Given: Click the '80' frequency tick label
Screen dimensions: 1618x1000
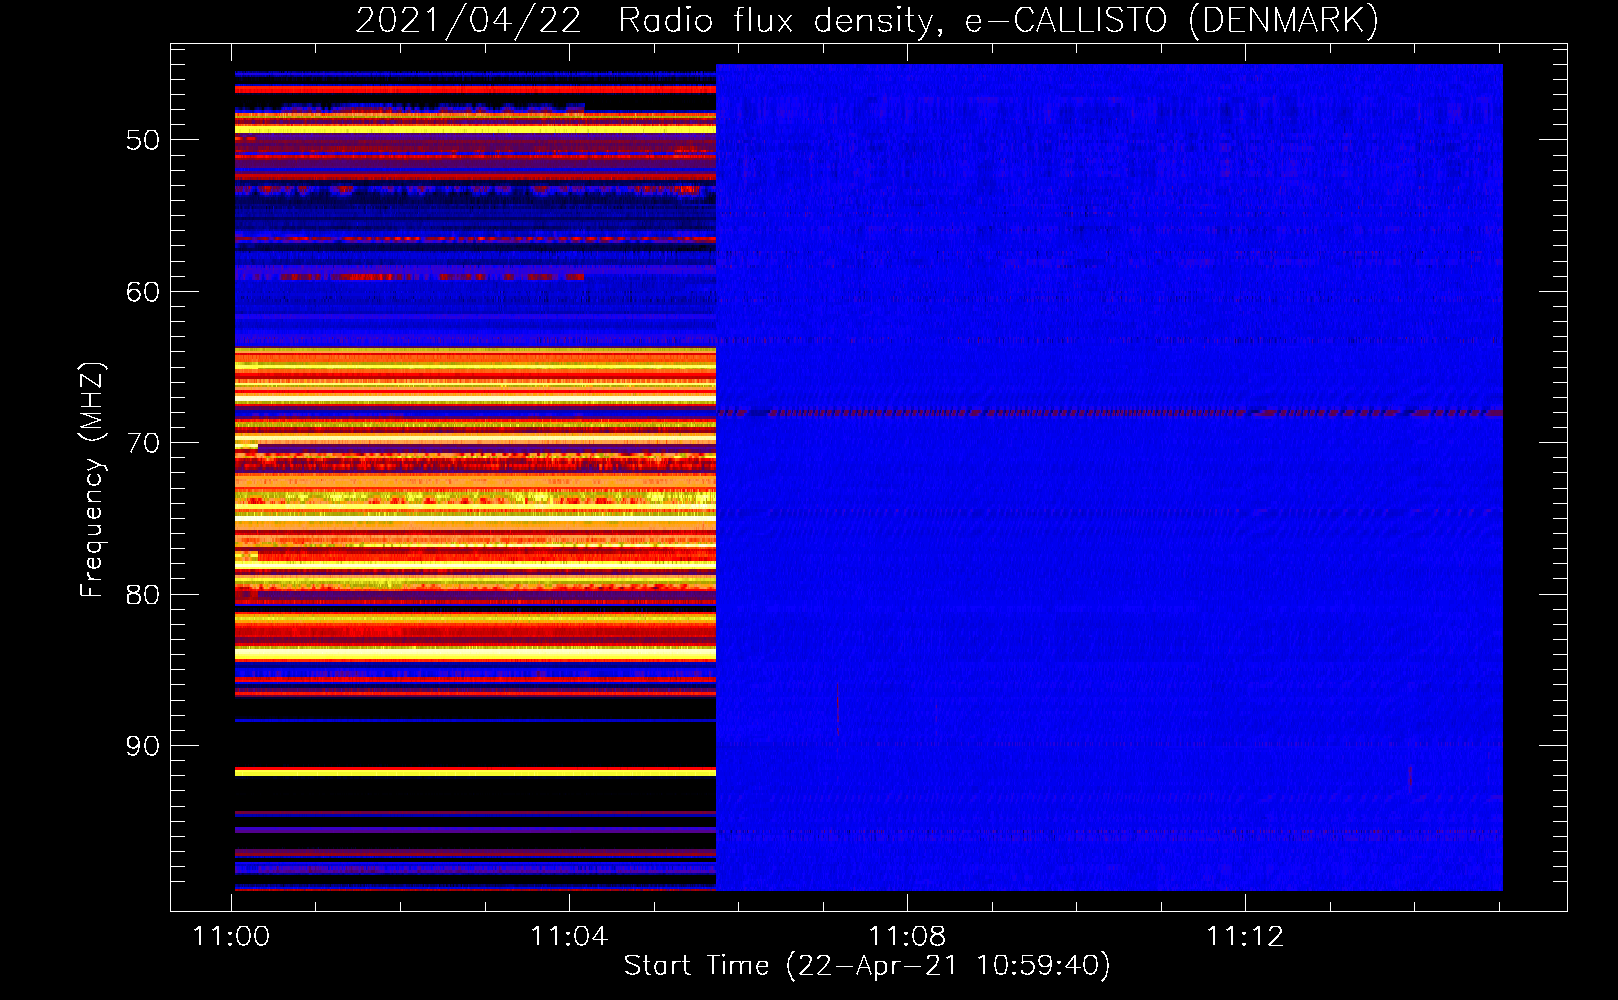Looking at the screenshot, I should [143, 594].
